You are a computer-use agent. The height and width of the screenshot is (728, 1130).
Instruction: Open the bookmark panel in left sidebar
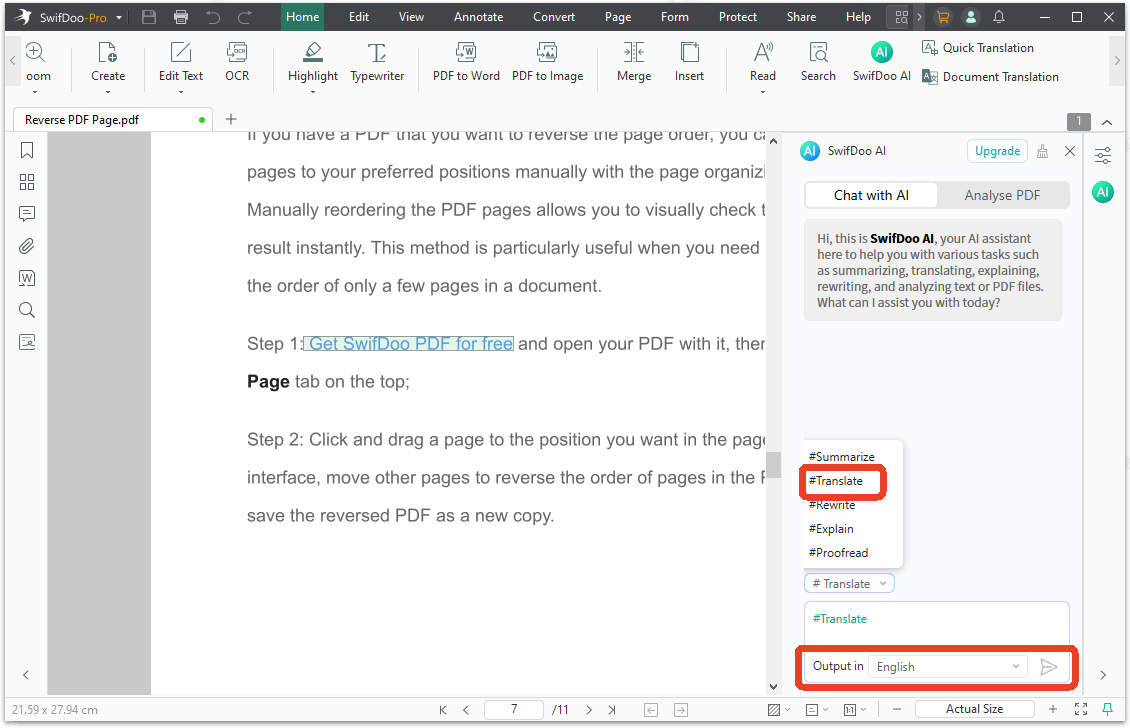[27, 150]
